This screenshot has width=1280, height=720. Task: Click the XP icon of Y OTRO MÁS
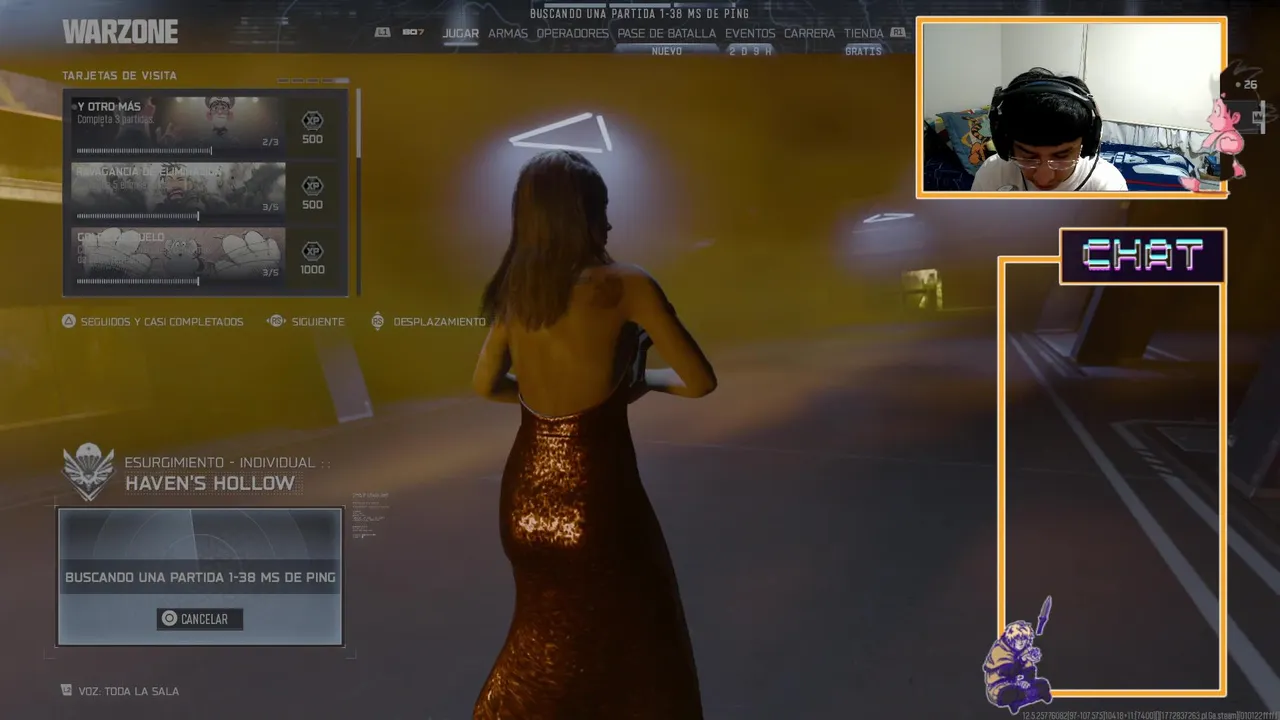click(312, 120)
